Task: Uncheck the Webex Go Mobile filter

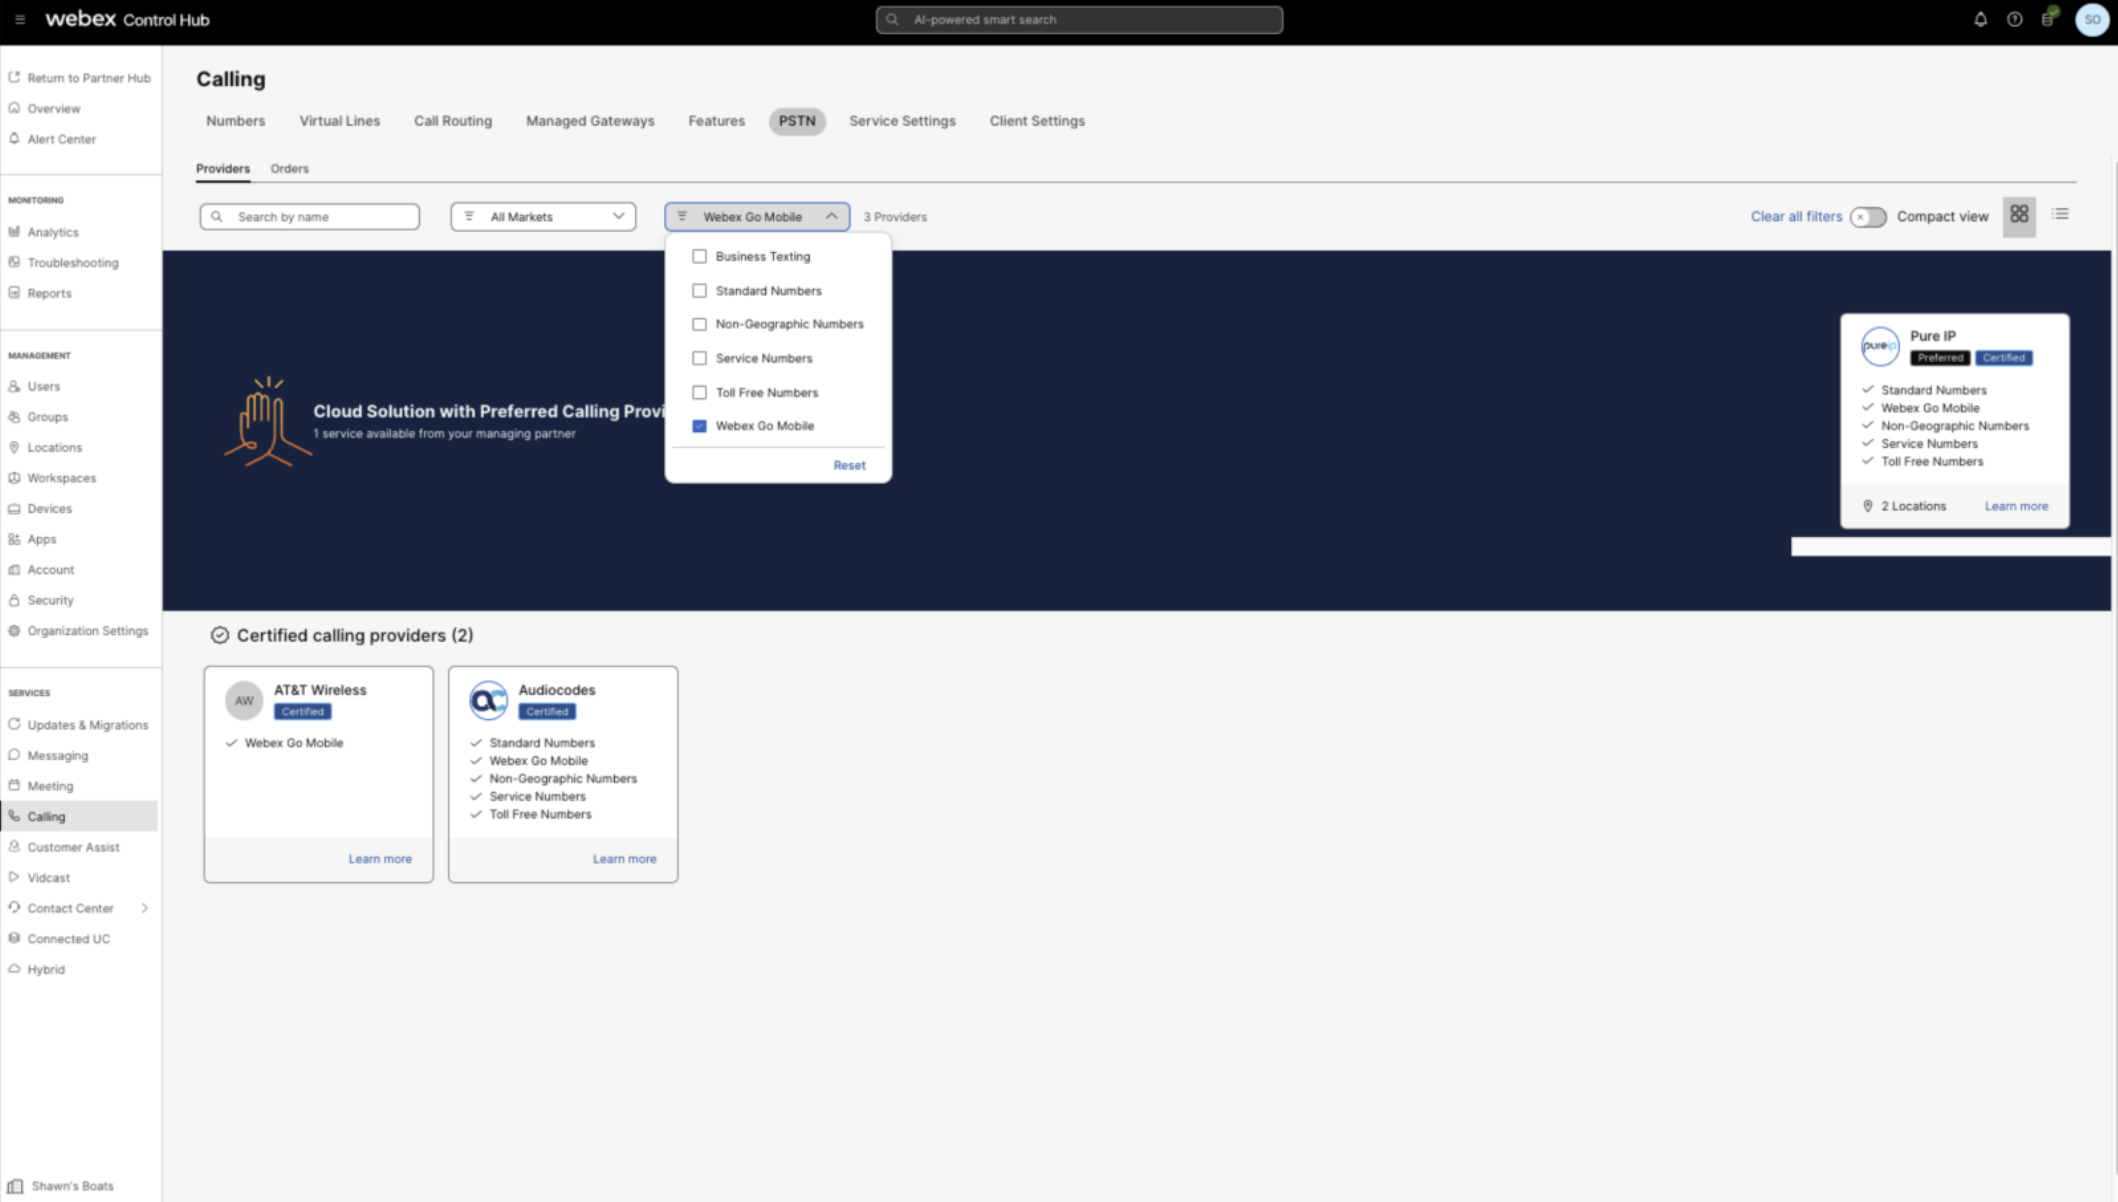Action: pyautogui.click(x=699, y=426)
